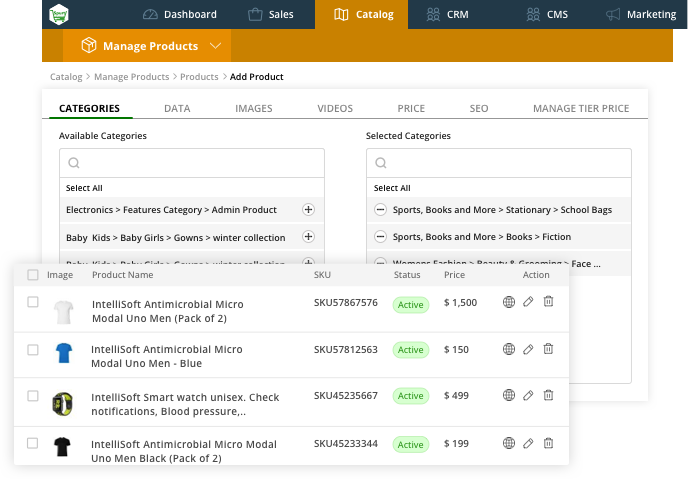Click globe icon for SKU57867576
Viewport: 688px width, 479px height.
tap(509, 302)
